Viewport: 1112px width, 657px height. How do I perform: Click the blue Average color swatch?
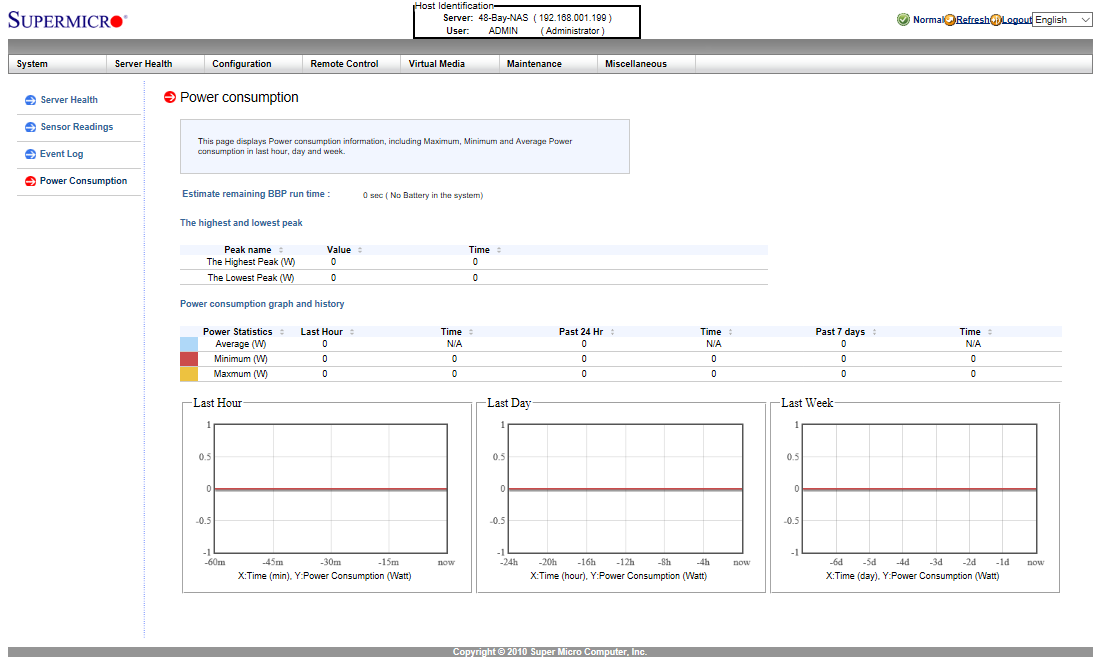click(x=189, y=344)
